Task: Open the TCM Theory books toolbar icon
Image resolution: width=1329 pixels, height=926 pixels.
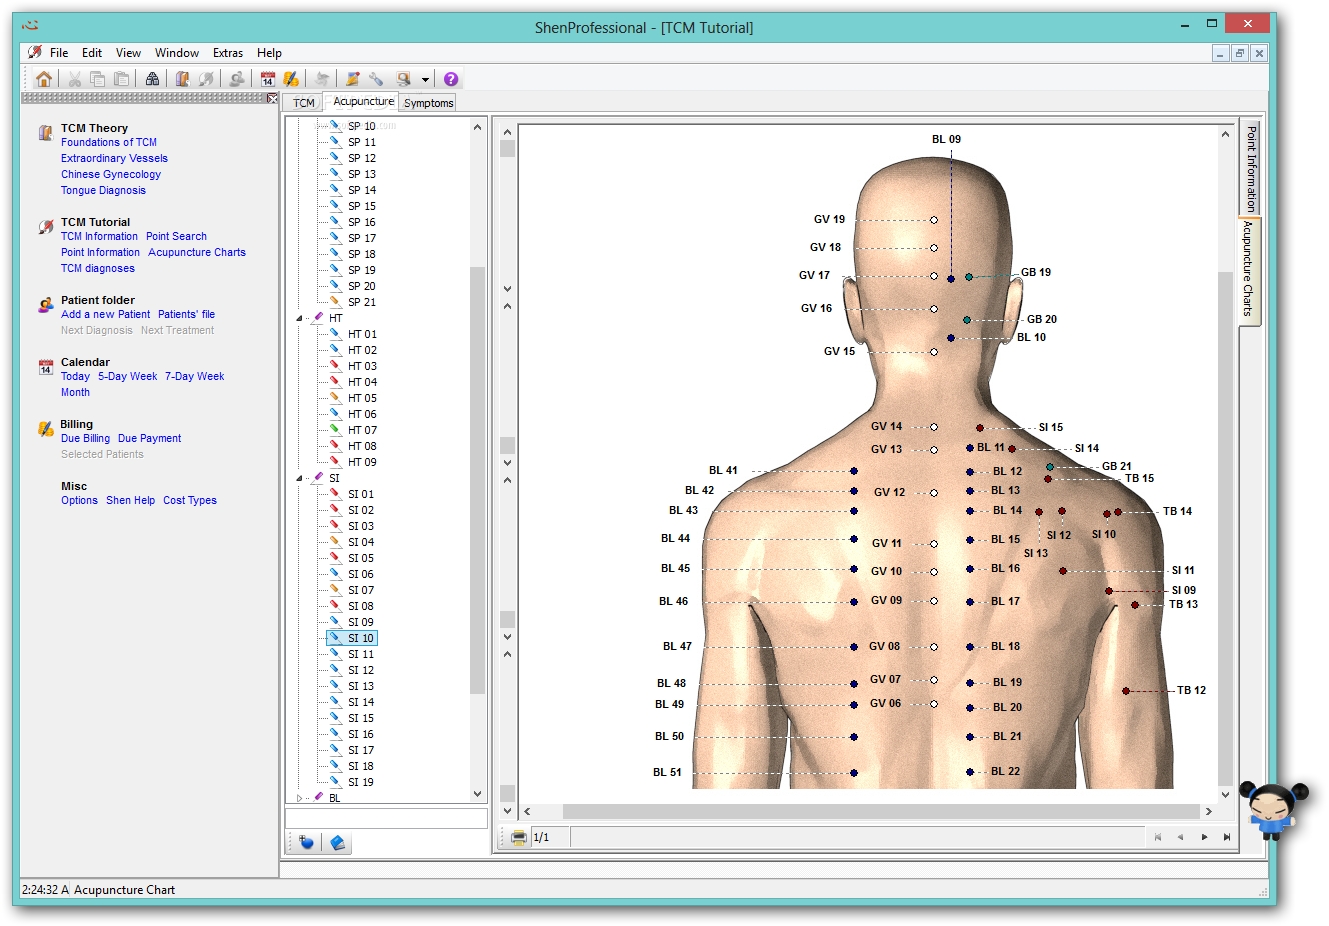Action: 183,79
